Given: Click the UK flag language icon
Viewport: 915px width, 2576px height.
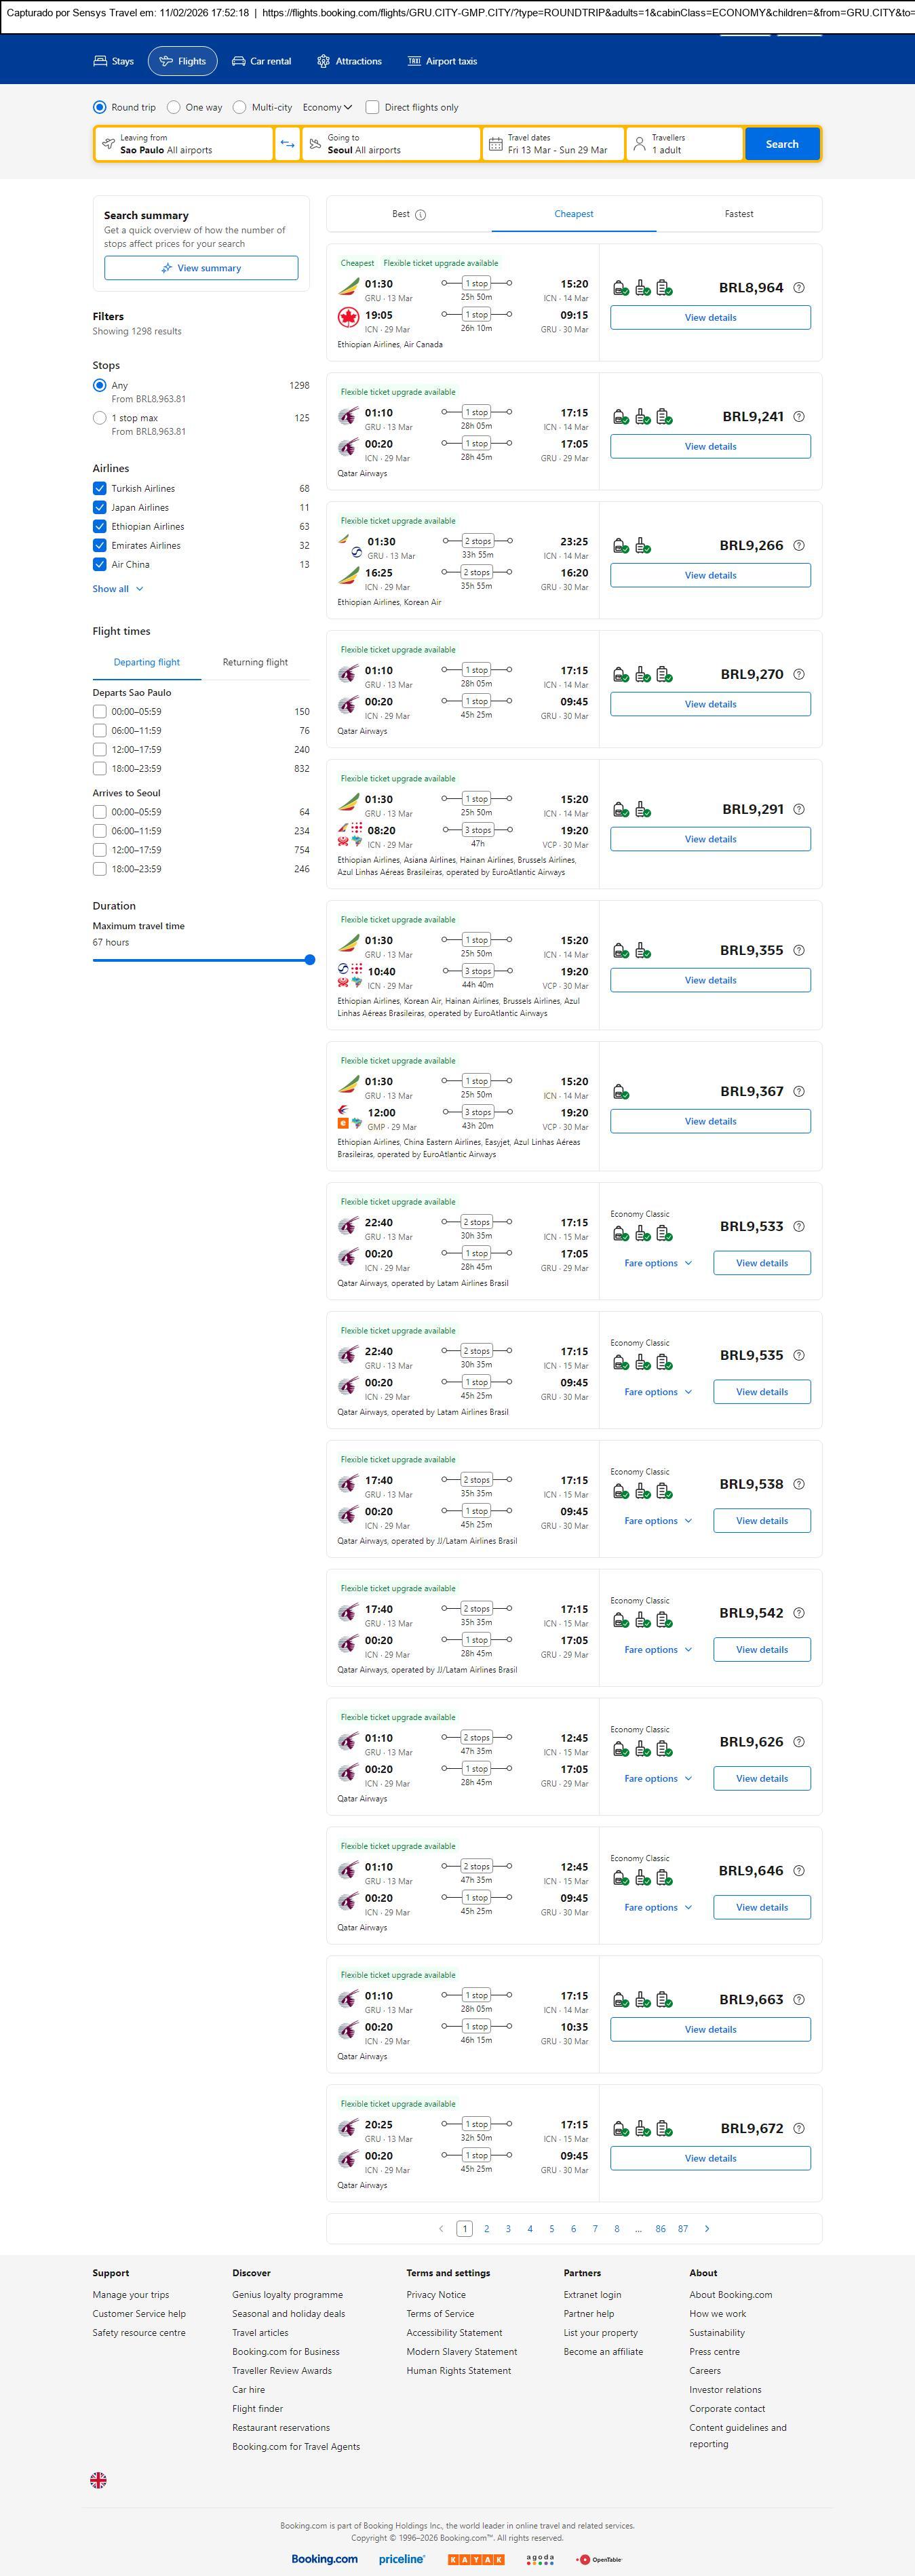Looking at the screenshot, I should click(x=98, y=2479).
